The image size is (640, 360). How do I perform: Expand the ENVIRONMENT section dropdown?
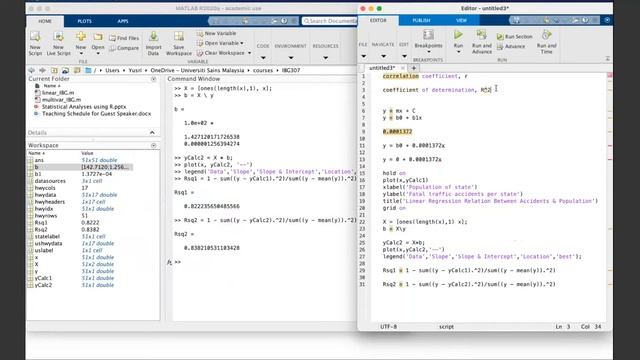291,58
